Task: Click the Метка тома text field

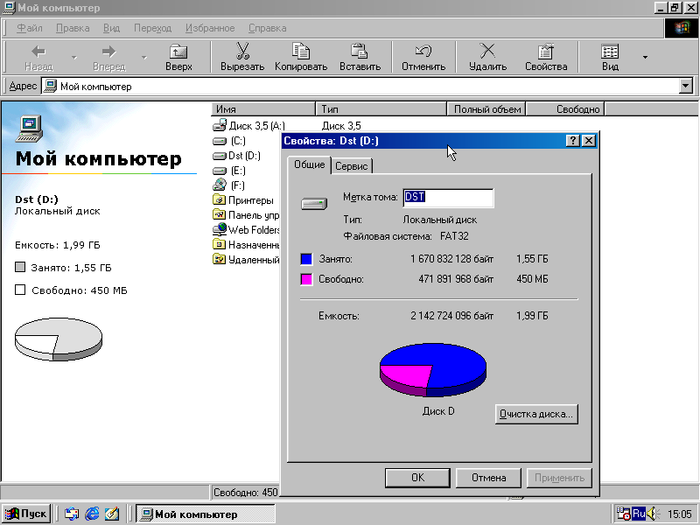Action: tap(447, 198)
